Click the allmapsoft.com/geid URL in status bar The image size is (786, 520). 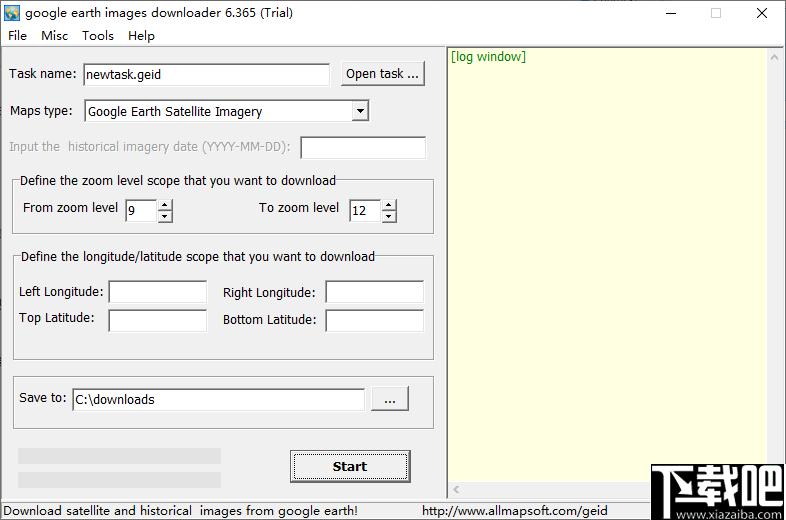pos(515,510)
